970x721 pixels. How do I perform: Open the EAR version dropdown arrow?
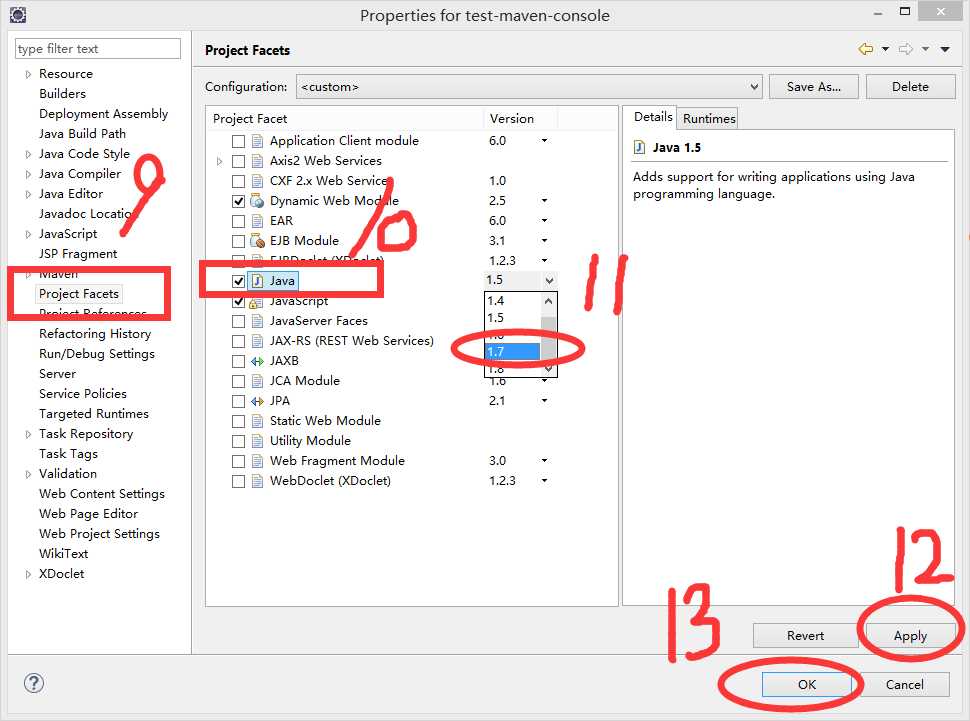(x=544, y=220)
